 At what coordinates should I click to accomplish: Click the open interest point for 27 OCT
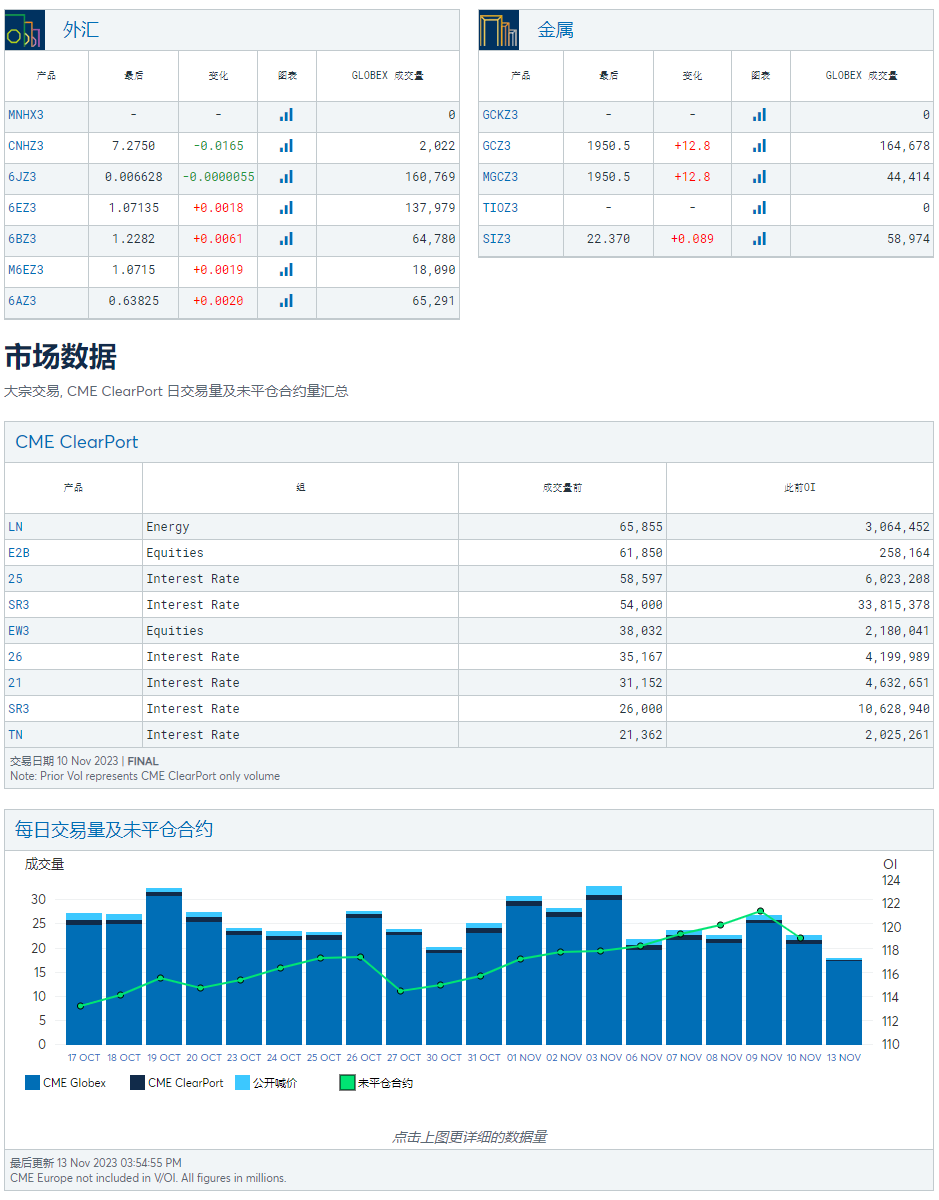[400, 991]
